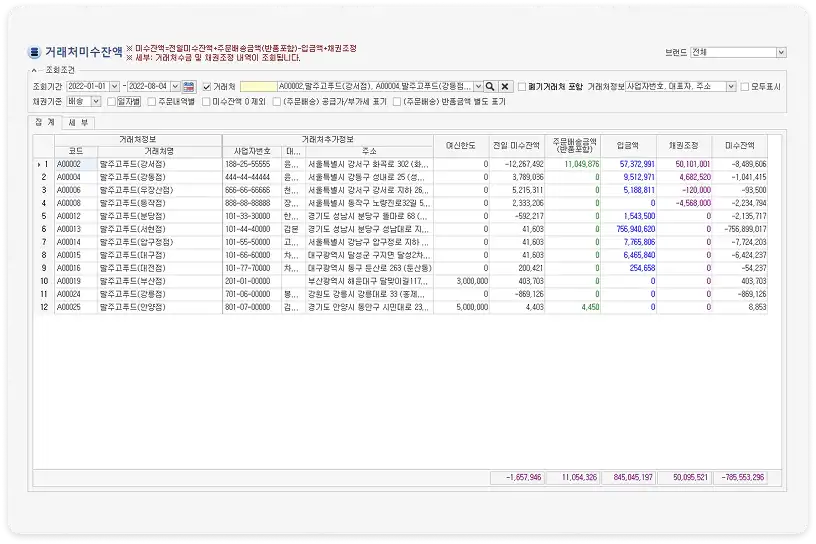Open the 거래처정보 dropdown
The image size is (816, 544).
click(731, 86)
